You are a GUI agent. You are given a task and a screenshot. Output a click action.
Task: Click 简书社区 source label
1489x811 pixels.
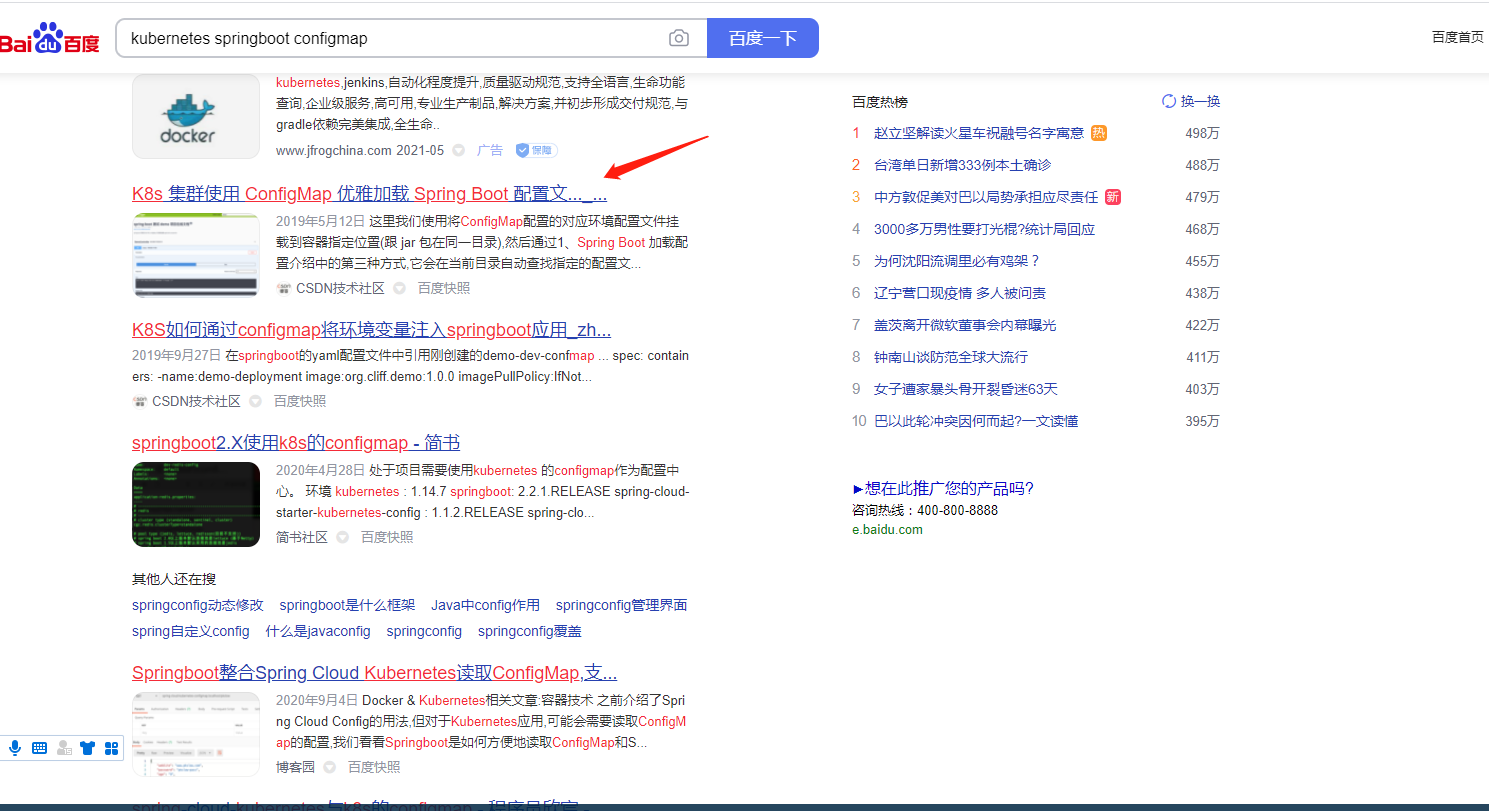(x=302, y=537)
